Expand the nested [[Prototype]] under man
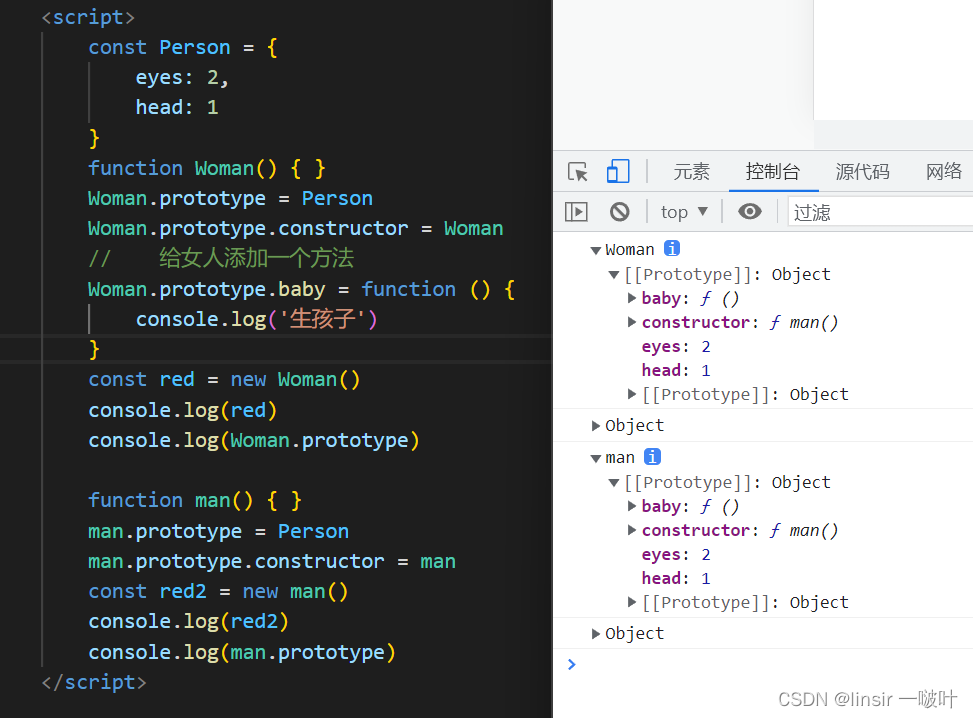This screenshot has height=718, width=973. tap(632, 602)
